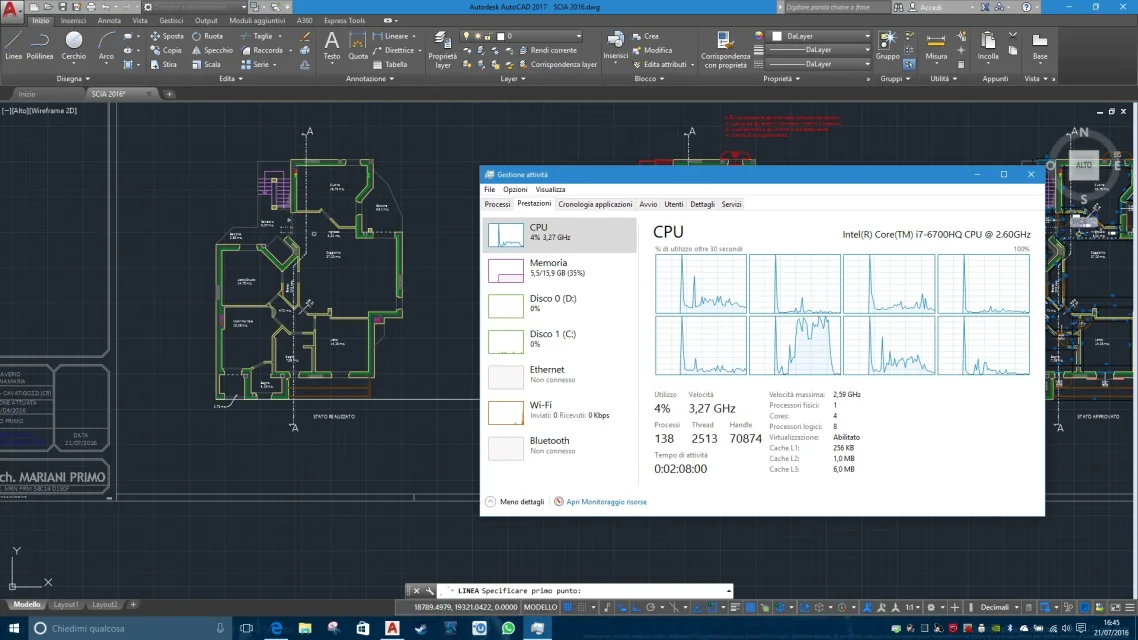The height and width of the screenshot is (640, 1138).
Task: Switch to Layout1 tab
Action: point(65,604)
